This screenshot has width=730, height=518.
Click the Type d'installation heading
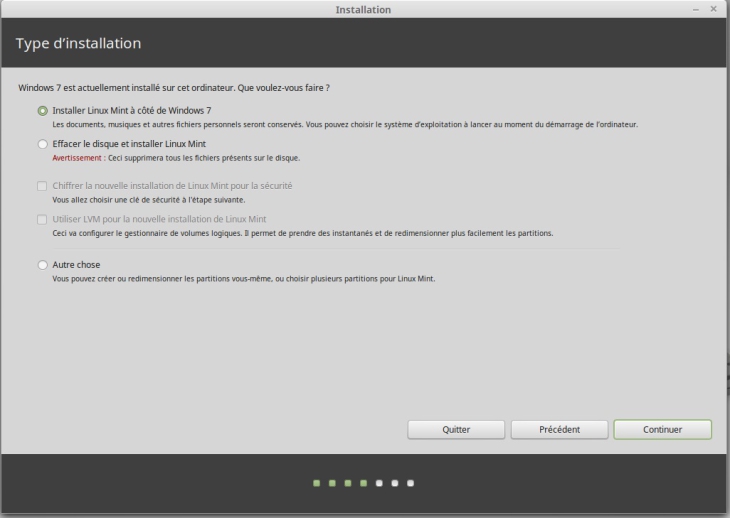(x=78, y=43)
